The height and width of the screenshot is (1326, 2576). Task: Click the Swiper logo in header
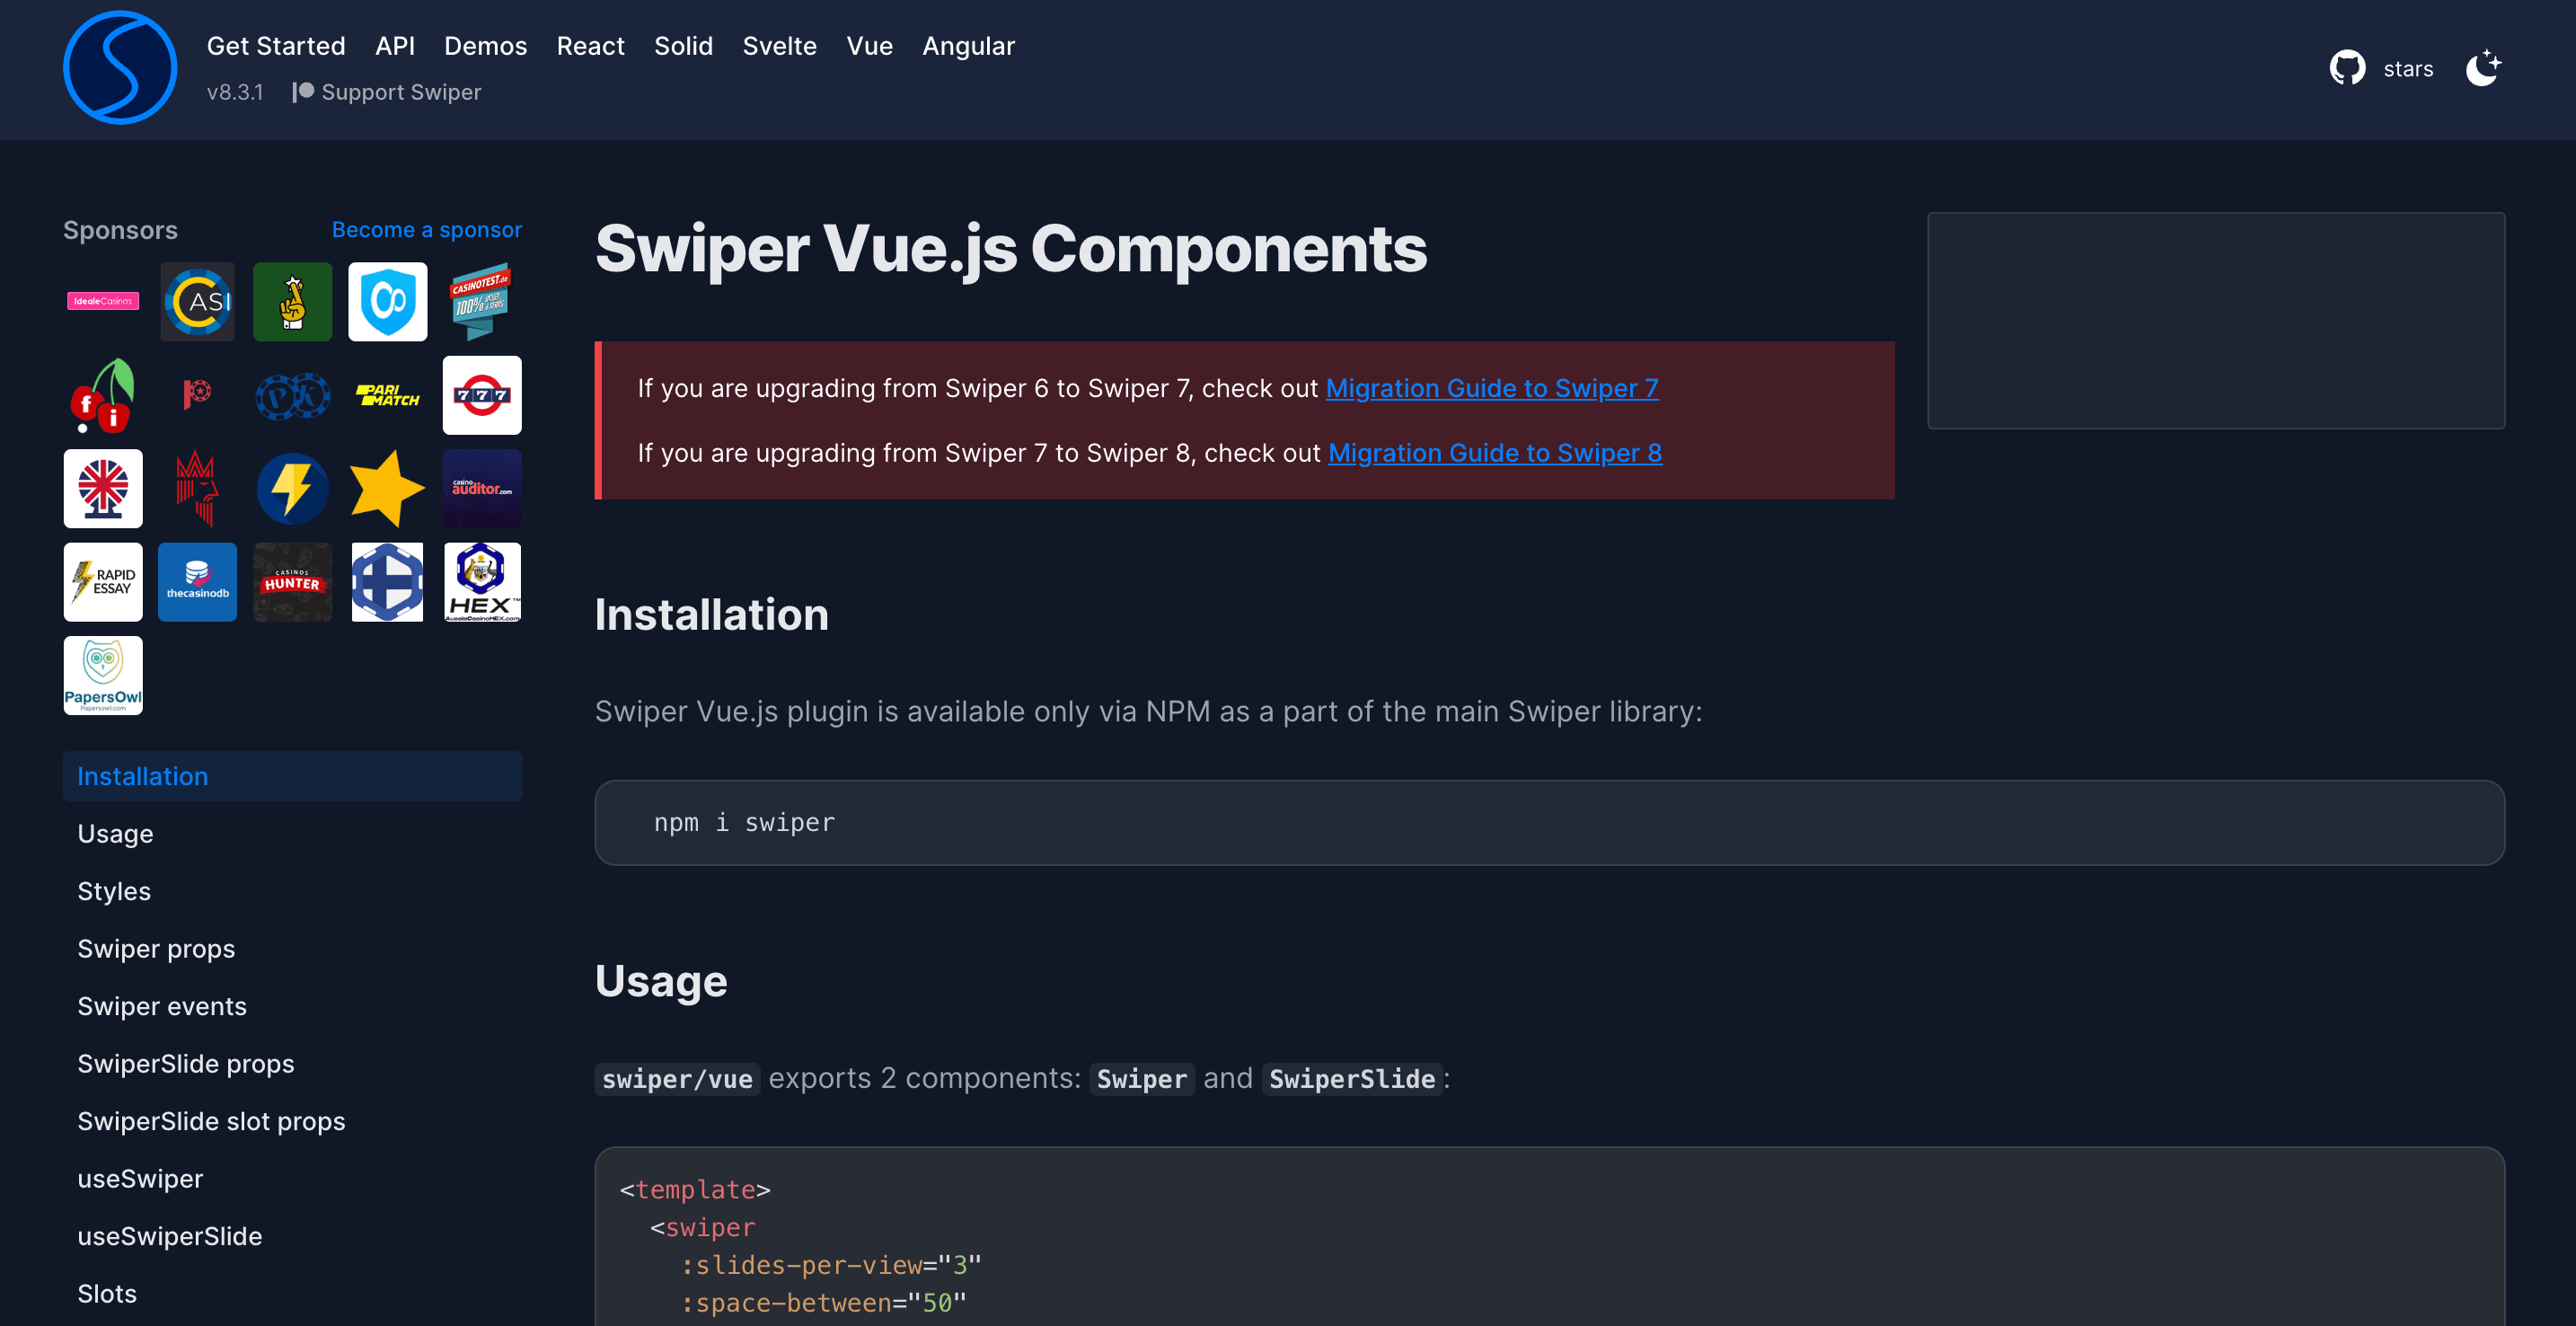tap(120, 68)
